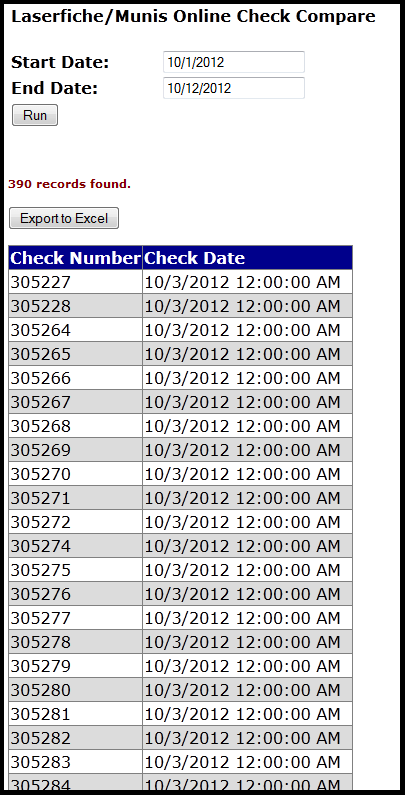This screenshot has height=795, width=405.
Task: Select check number 305274 cell
Action: click(76, 546)
